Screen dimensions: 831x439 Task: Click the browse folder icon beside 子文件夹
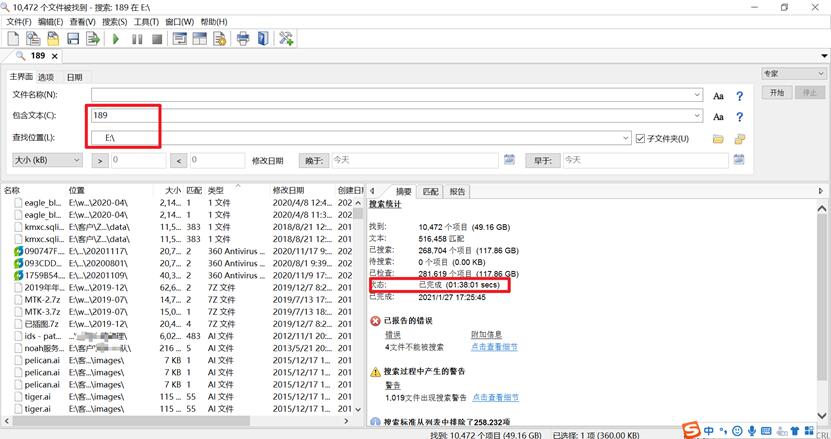tap(718, 138)
